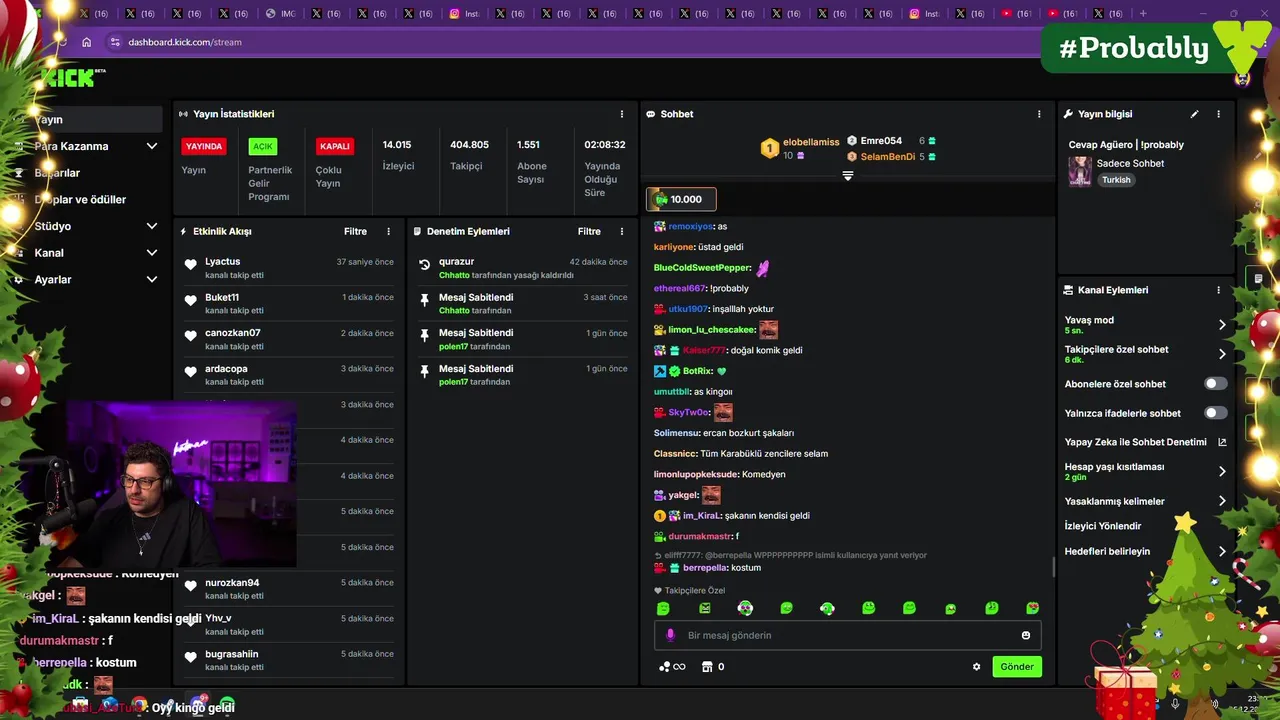Viewport: 1280px width, 720px height.
Task: Open the Sohbet panel three-dot menu
Action: tap(1039, 114)
